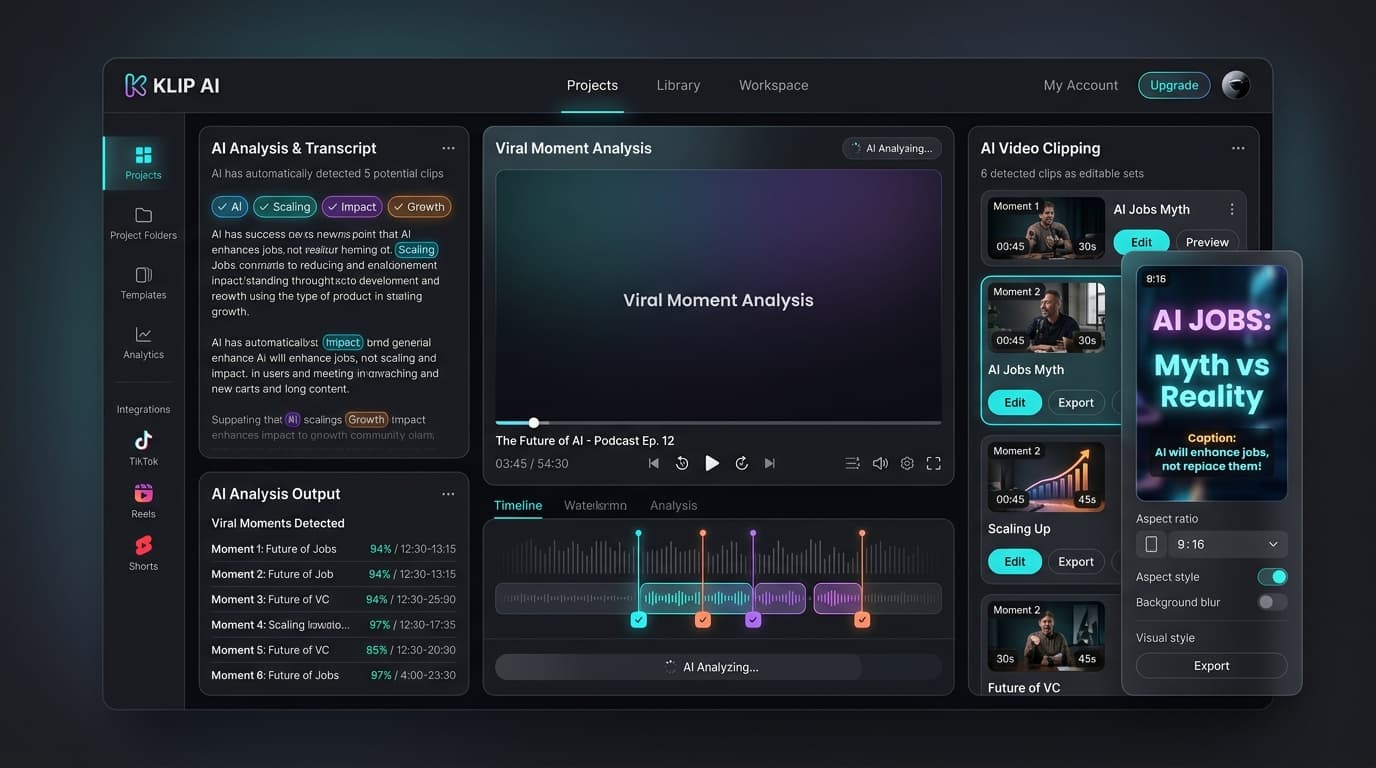Open player settings gear

pos(907,463)
